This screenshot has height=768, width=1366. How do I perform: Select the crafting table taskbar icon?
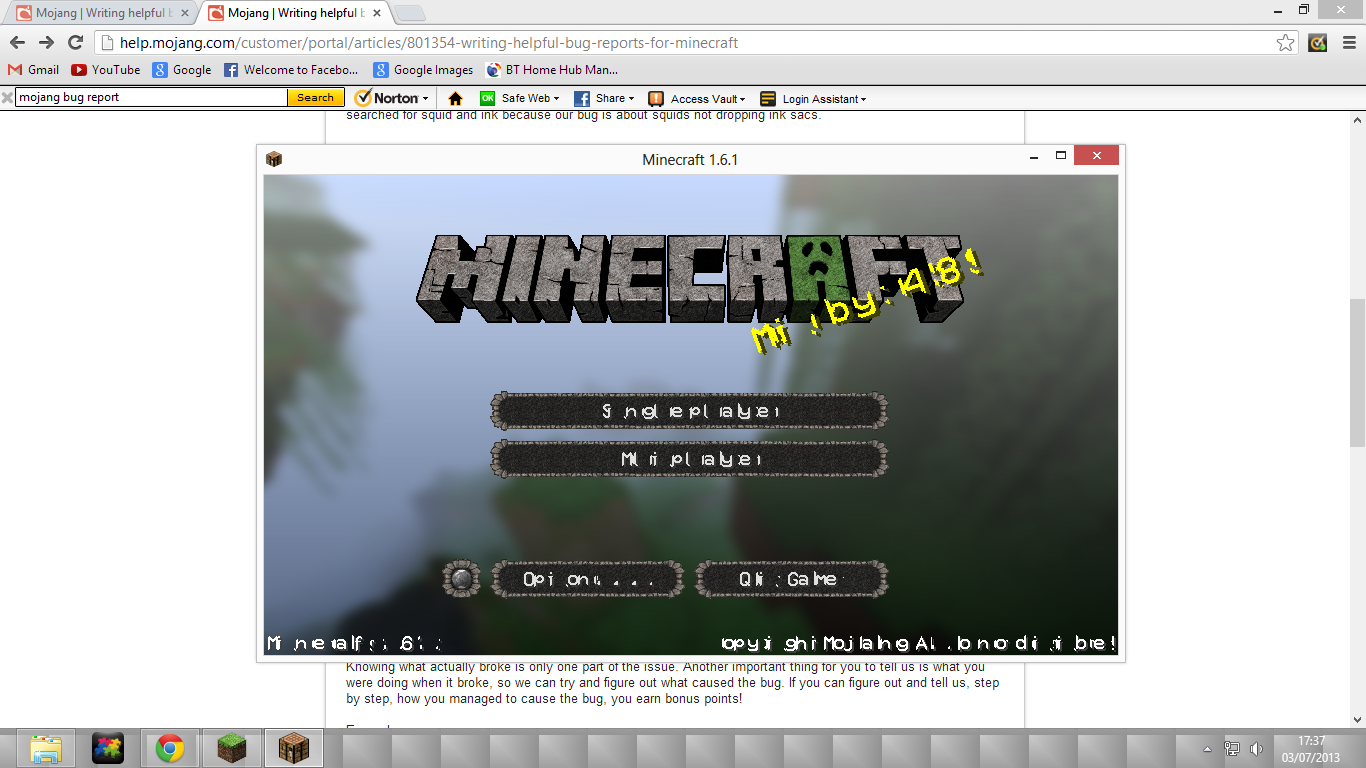(x=293, y=748)
